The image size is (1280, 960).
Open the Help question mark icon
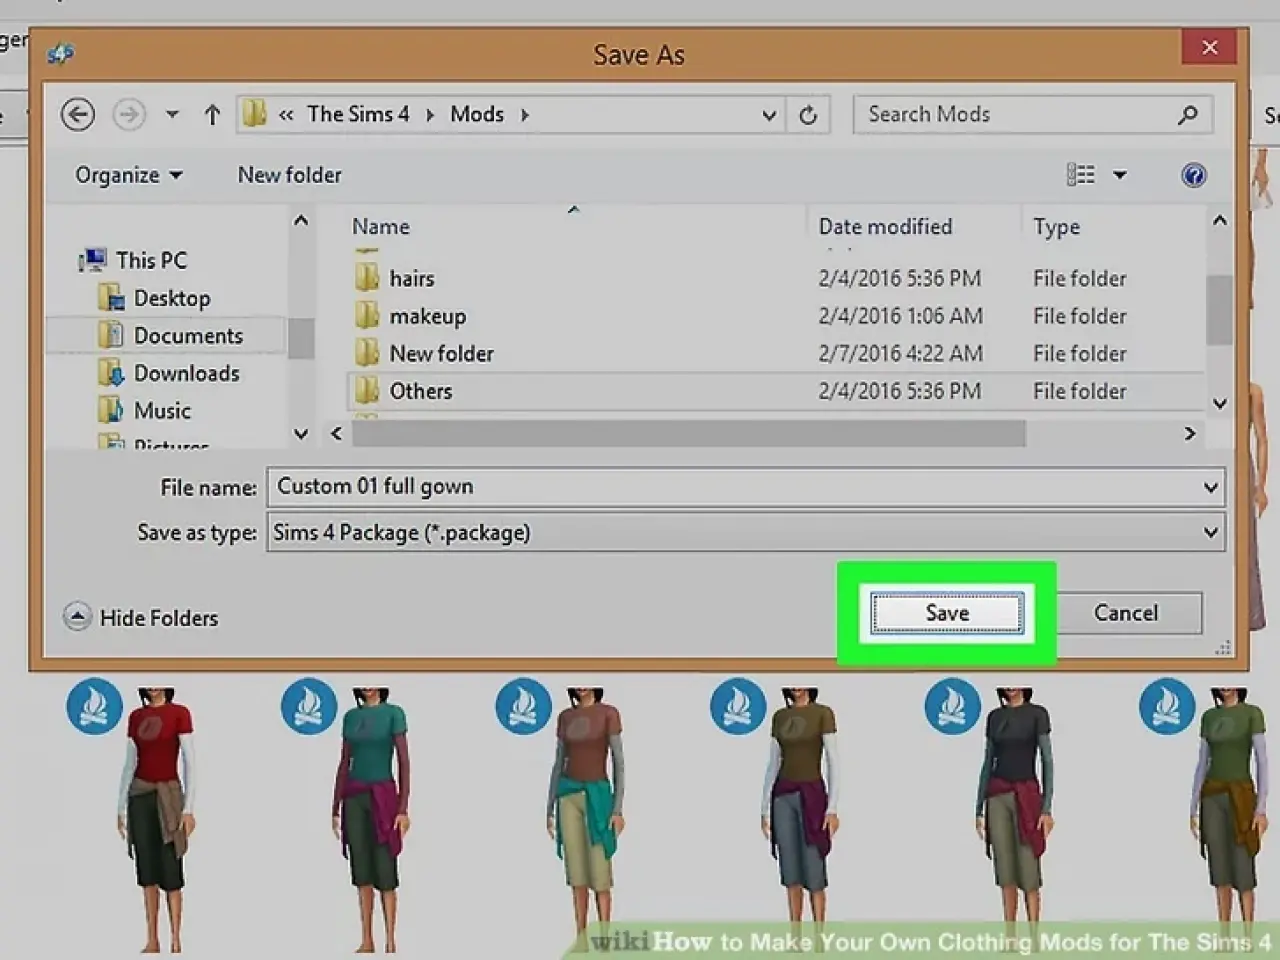coord(1193,176)
